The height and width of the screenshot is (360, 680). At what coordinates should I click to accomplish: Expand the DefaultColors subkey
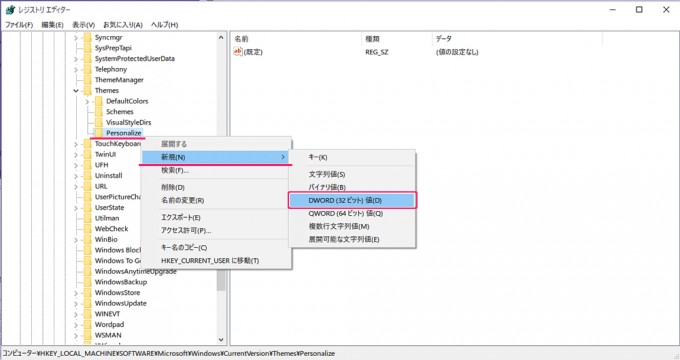click(x=87, y=101)
